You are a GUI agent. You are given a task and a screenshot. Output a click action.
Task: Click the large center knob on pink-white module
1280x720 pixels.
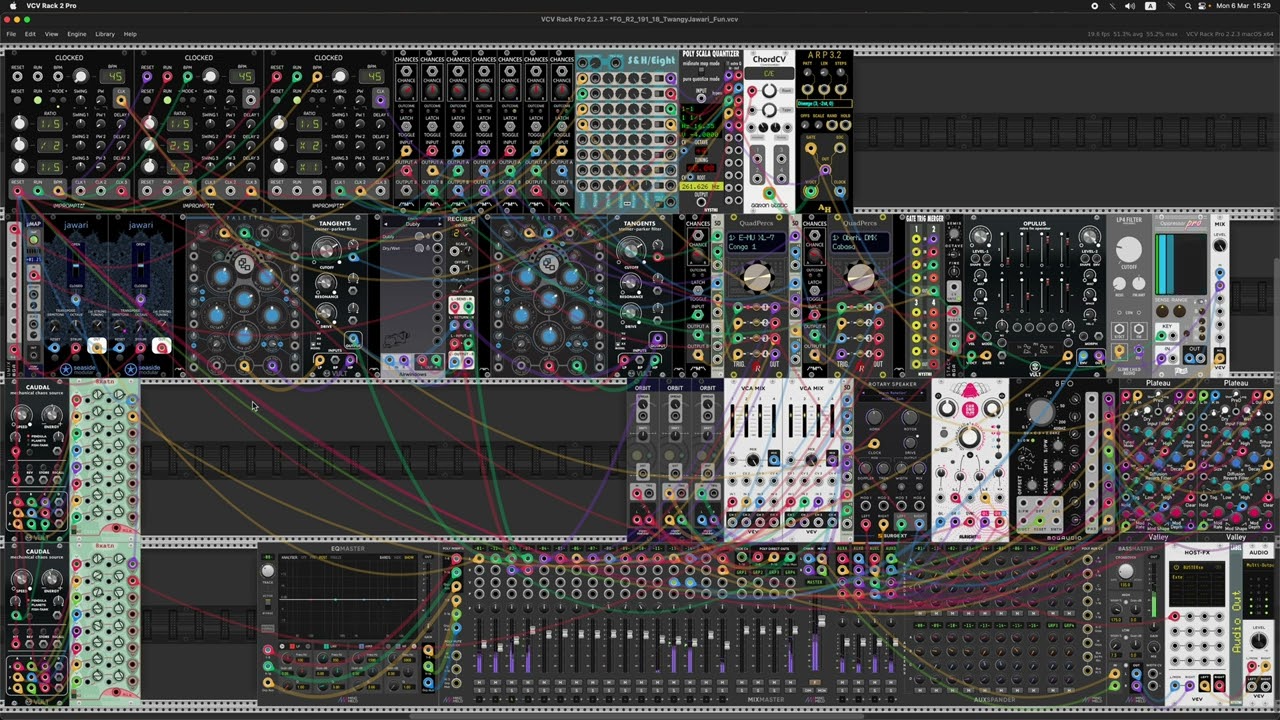(969, 437)
